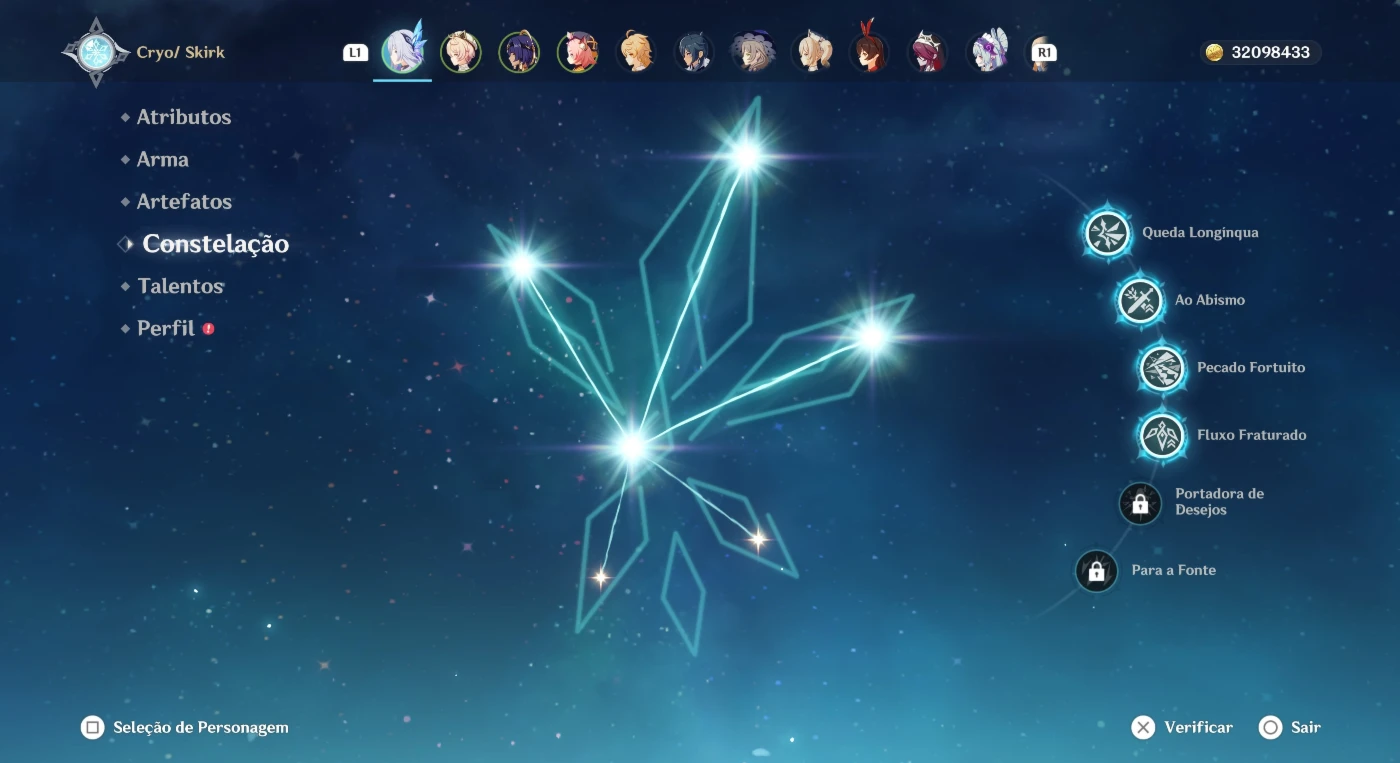Viewport: 1400px width, 763px height.
Task: Click the central star where lines converge
Action: [x=632, y=447]
